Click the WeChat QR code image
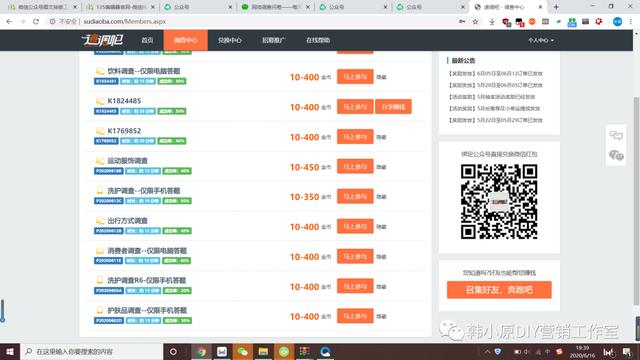This screenshot has width=640, height=360. tap(499, 202)
